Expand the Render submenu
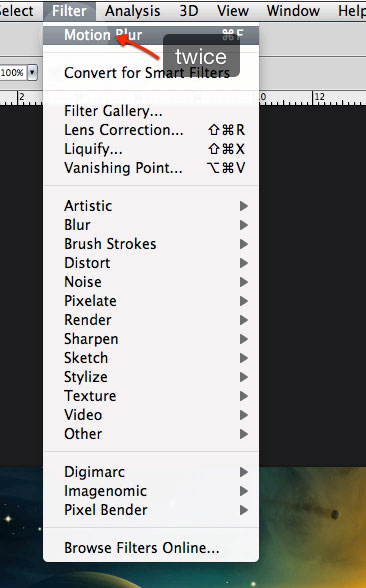 (x=151, y=320)
